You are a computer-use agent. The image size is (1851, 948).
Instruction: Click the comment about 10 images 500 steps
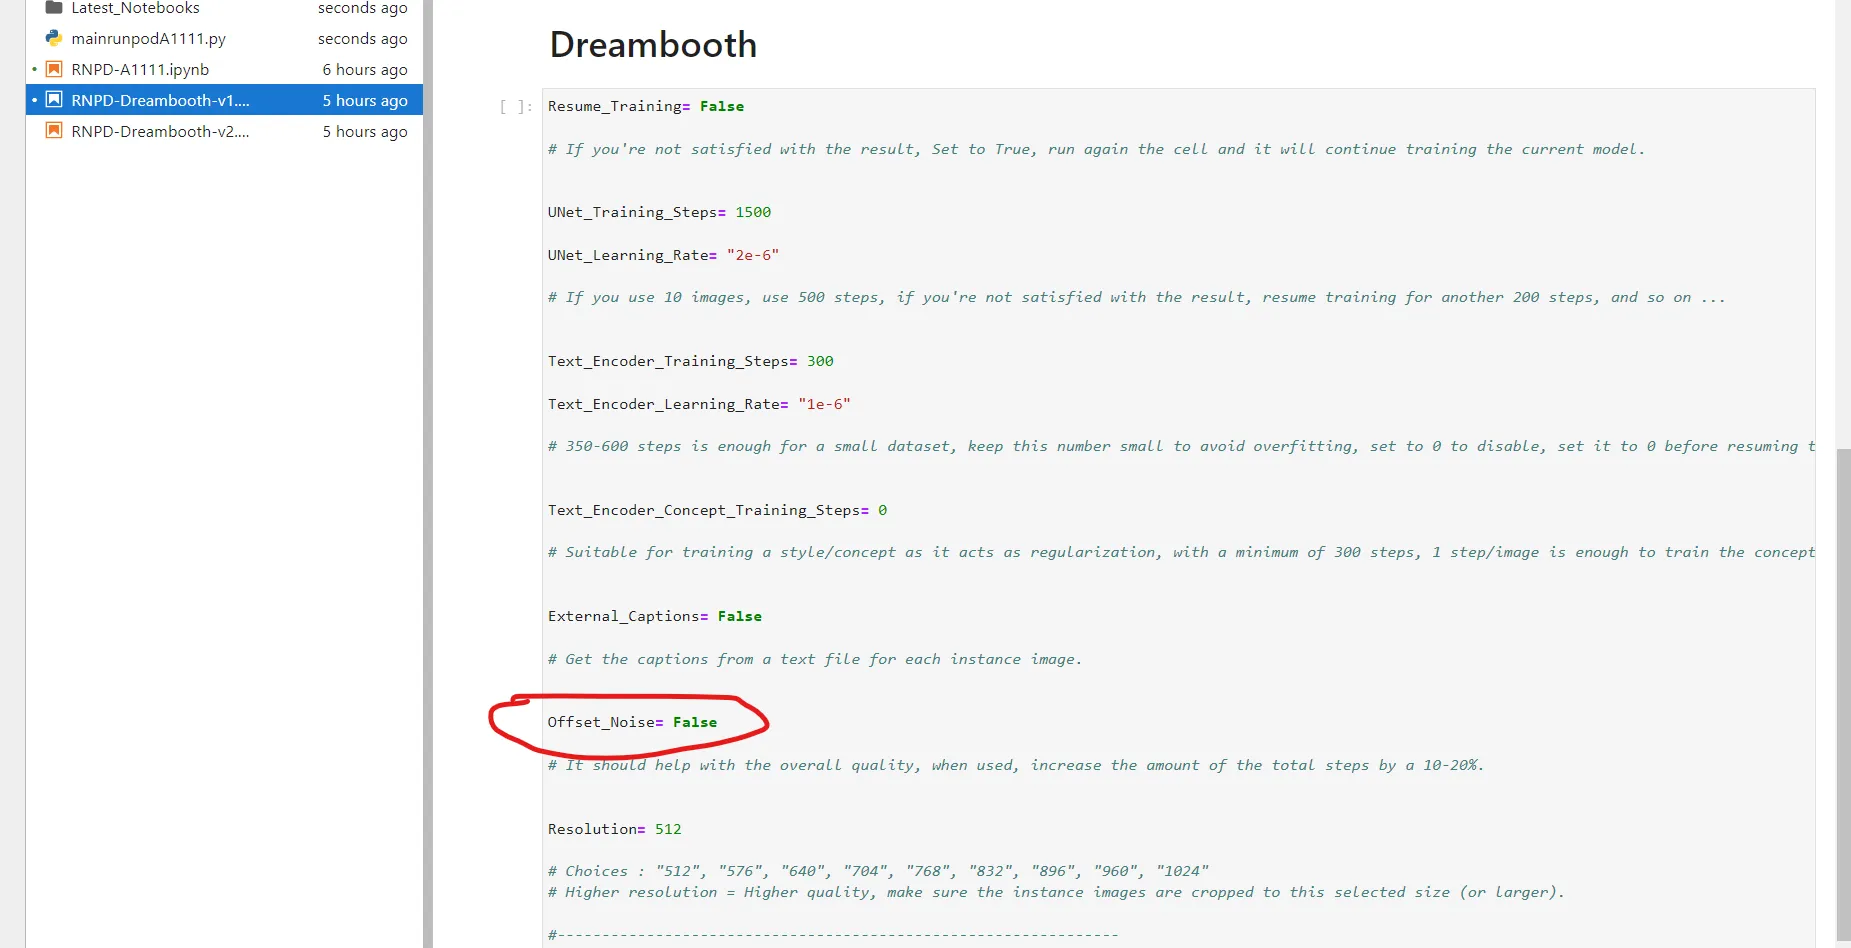click(1136, 298)
